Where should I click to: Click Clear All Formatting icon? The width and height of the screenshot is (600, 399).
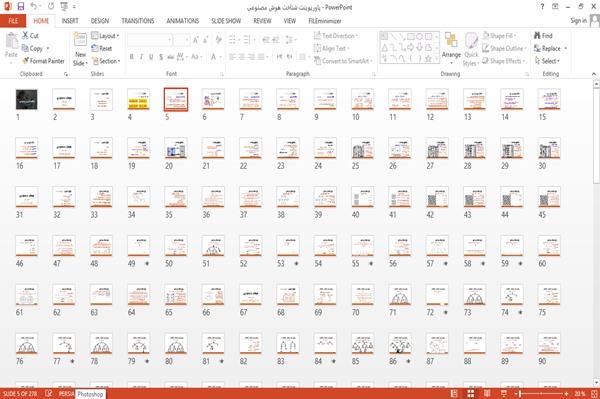[x=218, y=39]
